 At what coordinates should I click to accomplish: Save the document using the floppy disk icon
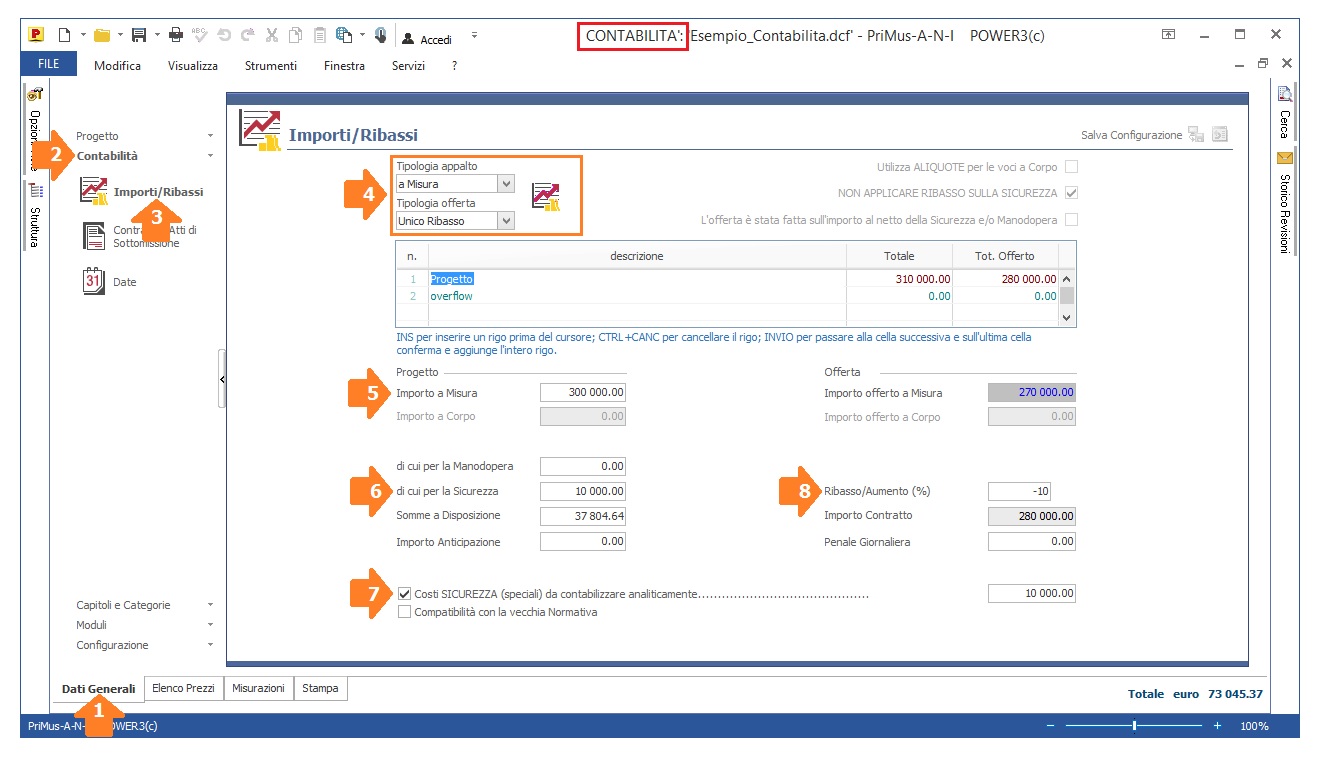click(x=139, y=35)
